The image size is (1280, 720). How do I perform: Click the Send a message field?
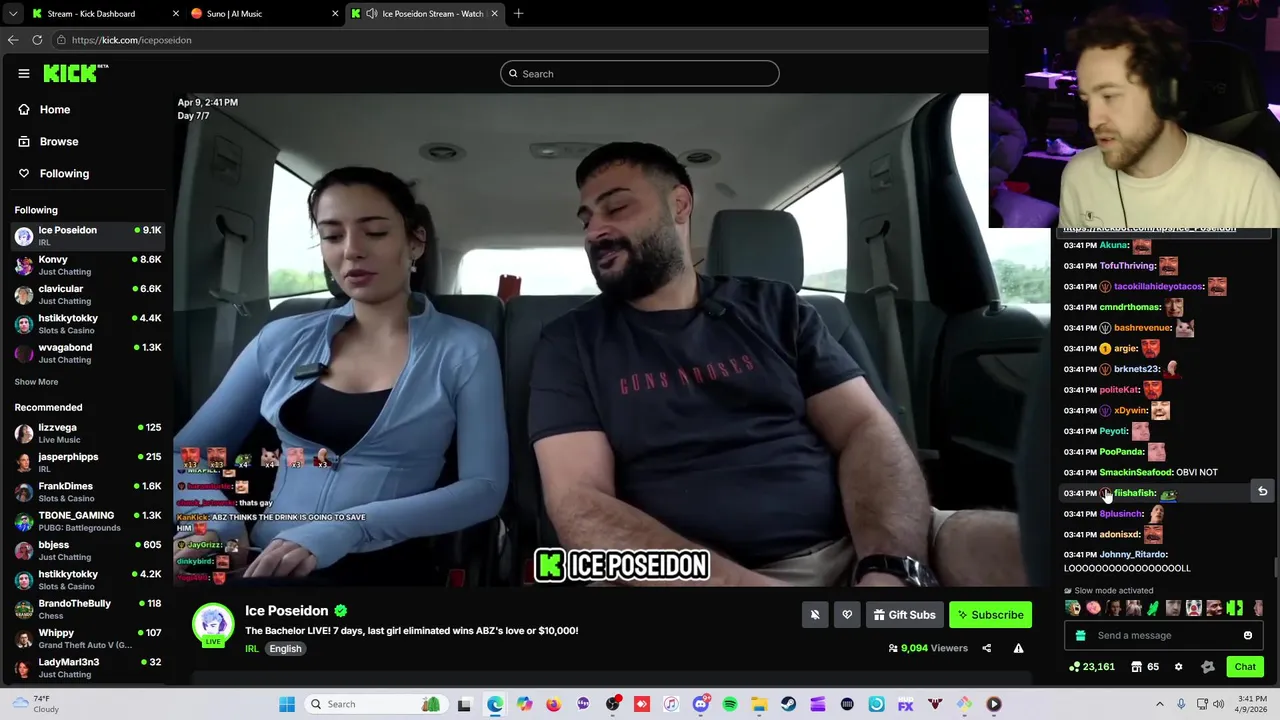tap(1165, 635)
